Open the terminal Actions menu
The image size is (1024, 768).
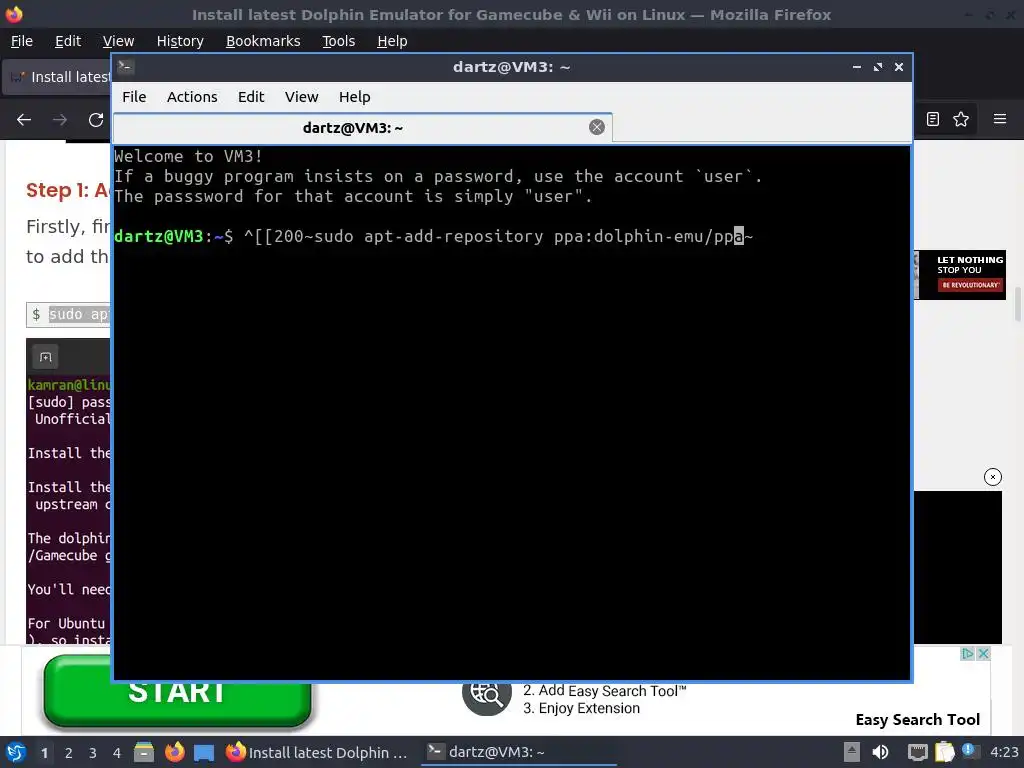[x=192, y=97]
